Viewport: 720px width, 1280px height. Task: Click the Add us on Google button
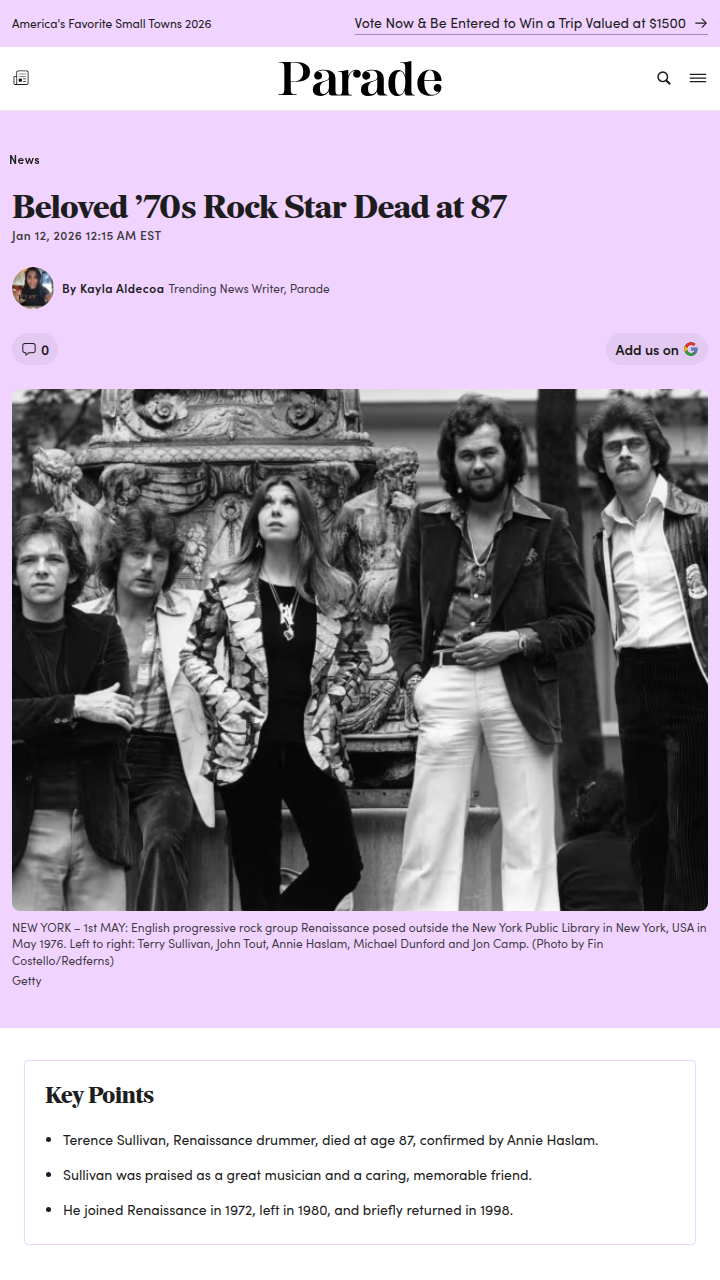coord(657,349)
